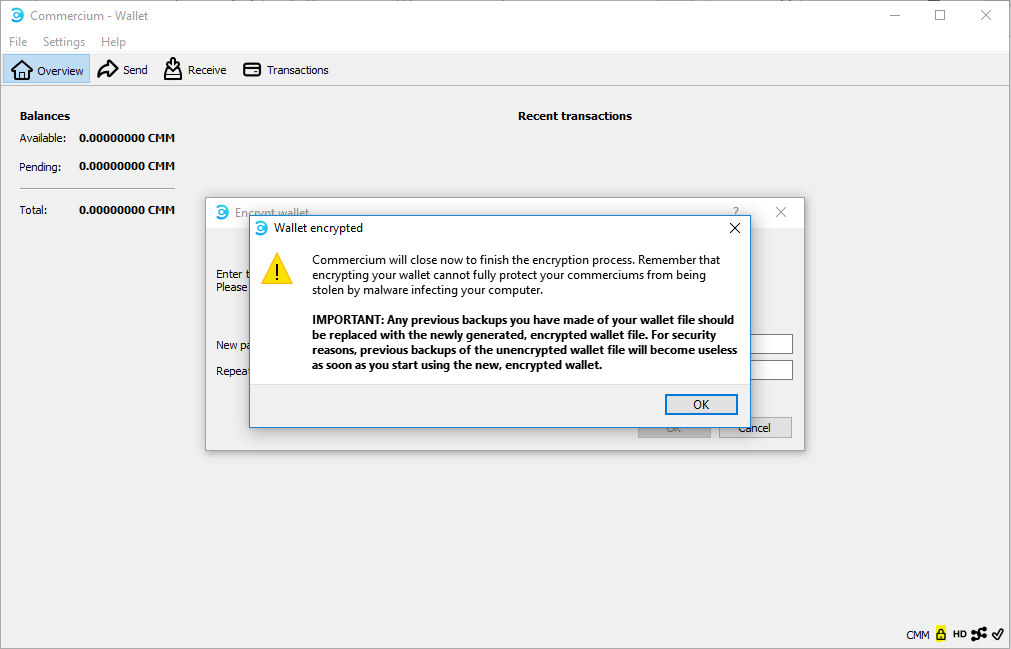Screen dimensions: 1011x649
Task: Open the Send tab
Action: click(123, 70)
